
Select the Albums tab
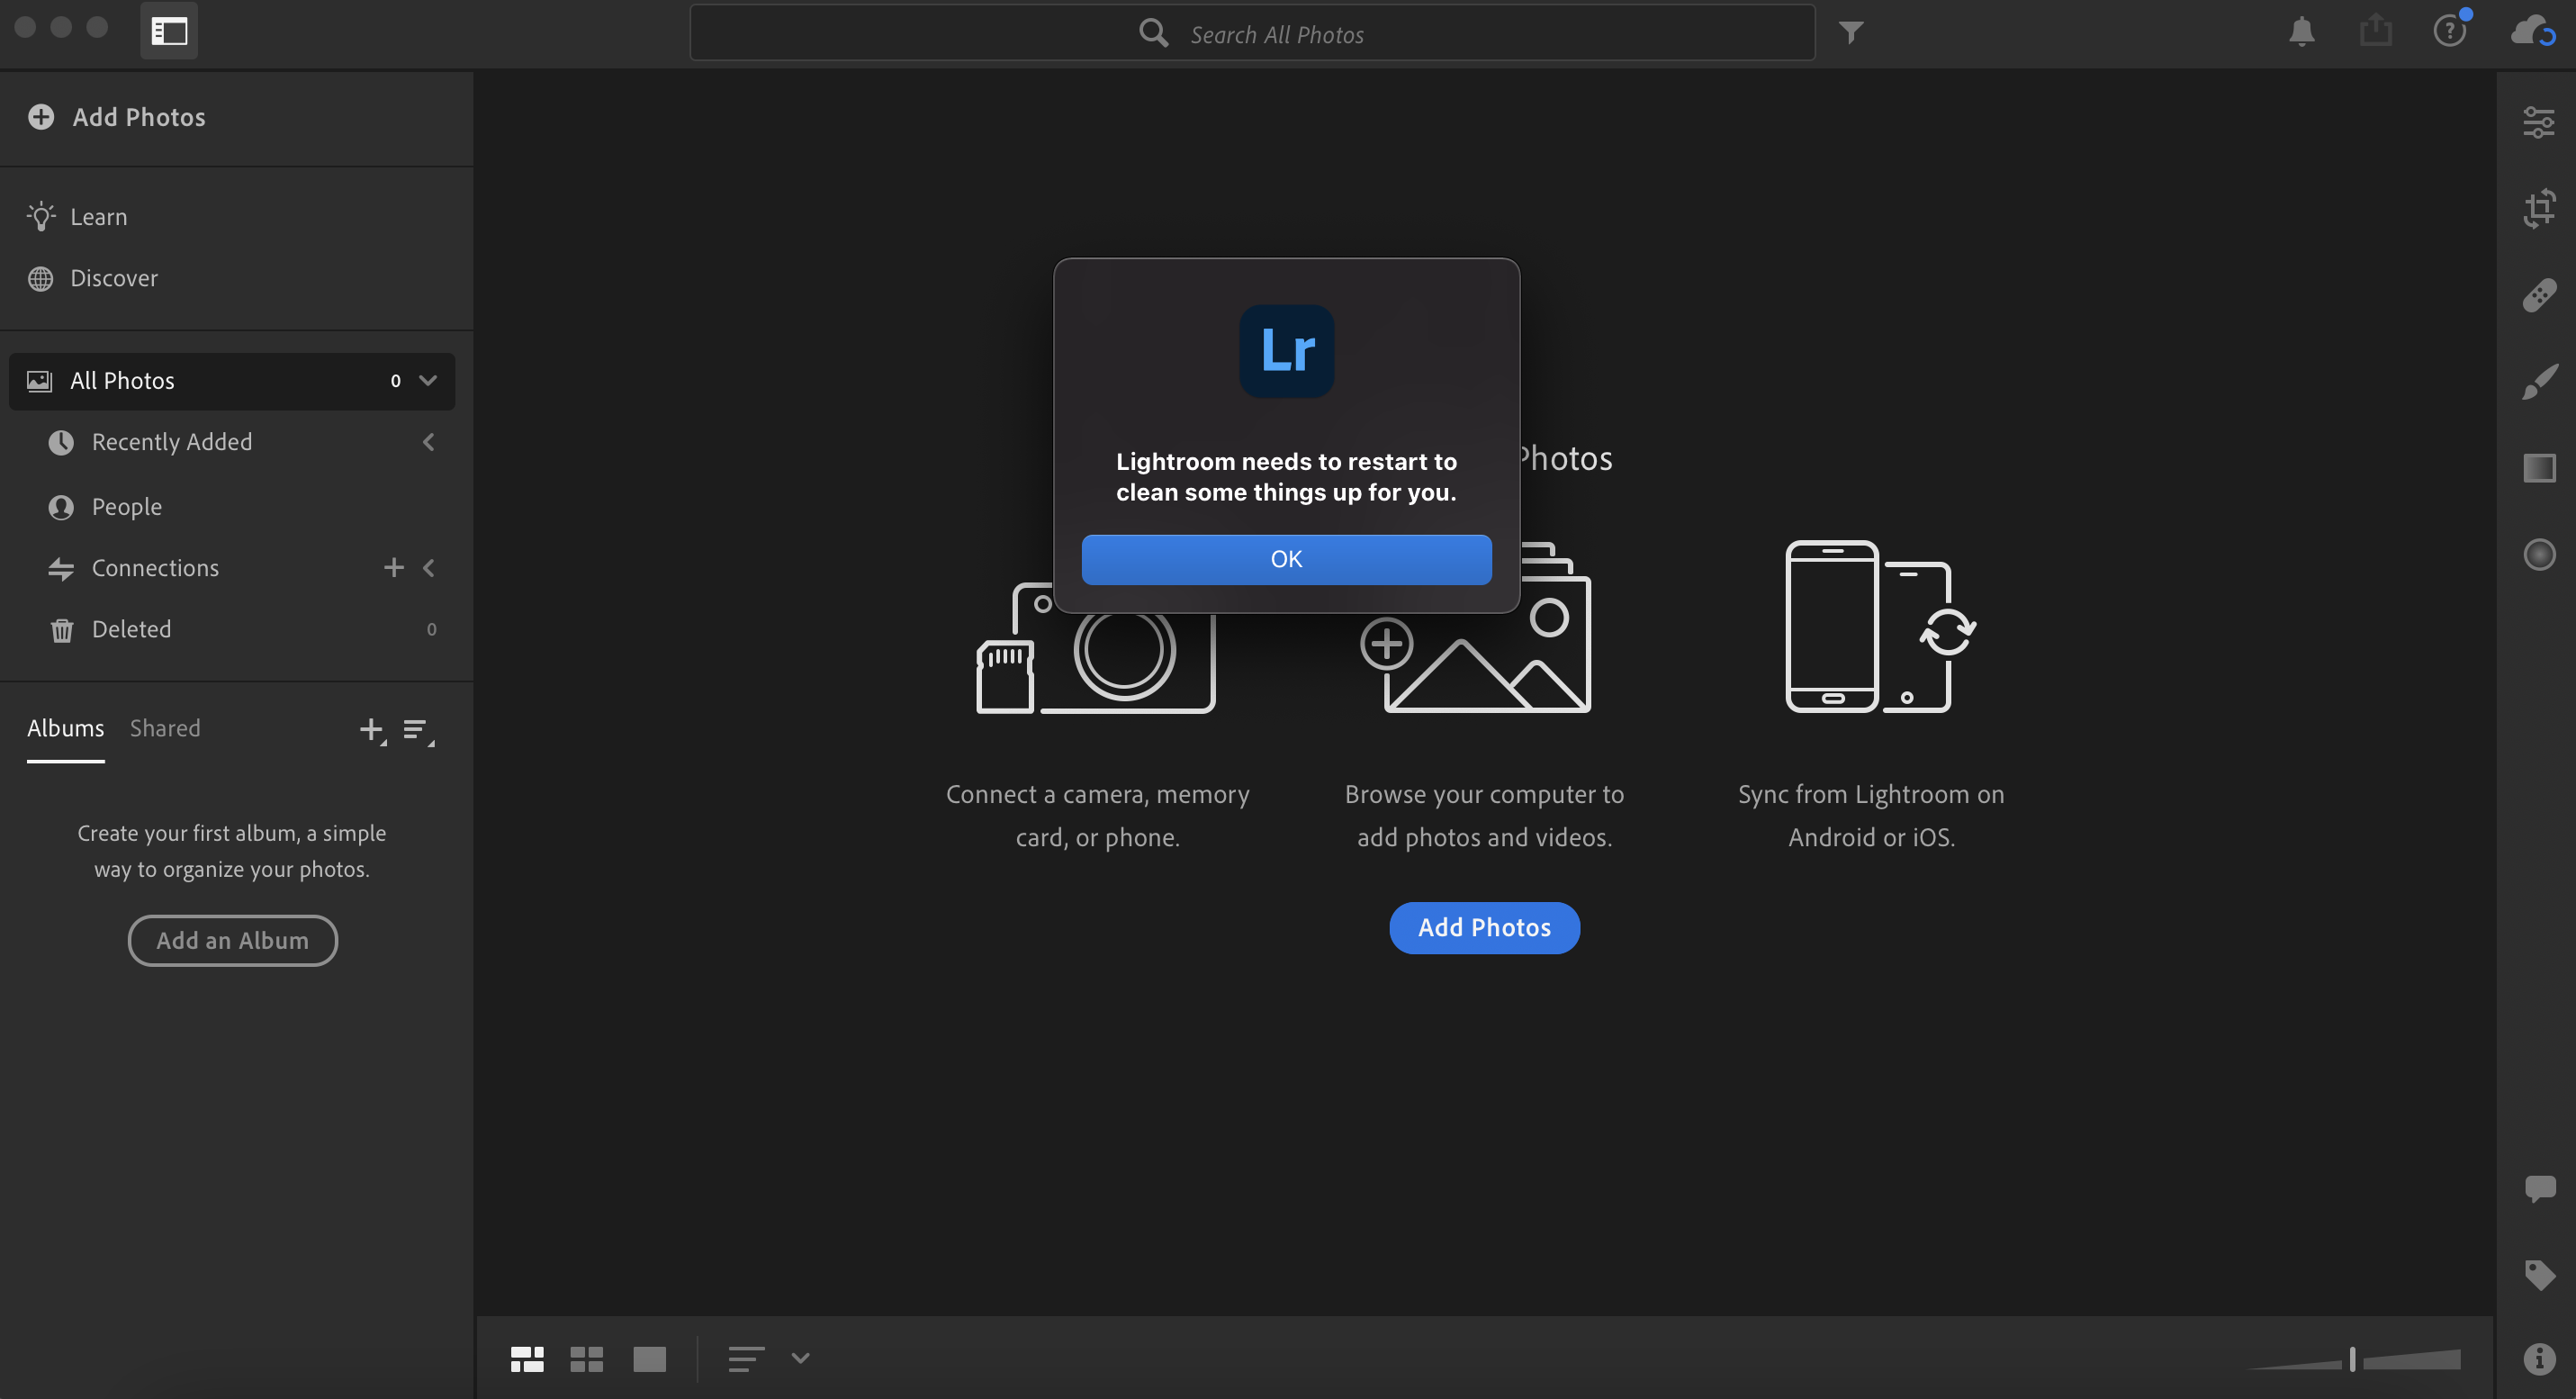coord(64,727)
